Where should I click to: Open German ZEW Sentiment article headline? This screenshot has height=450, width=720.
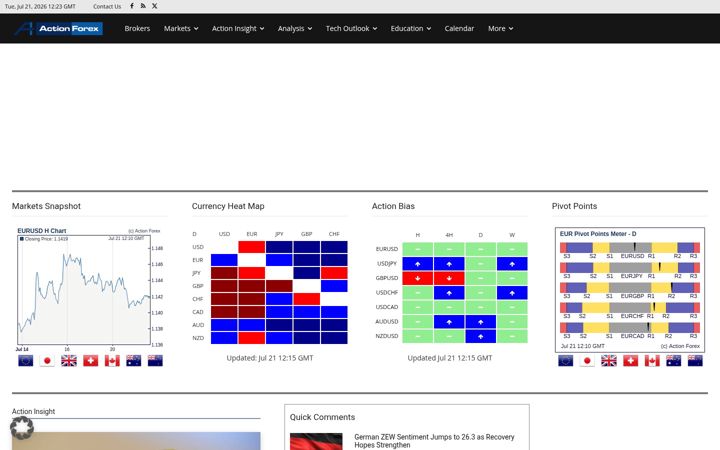click(x=434, y=441)
